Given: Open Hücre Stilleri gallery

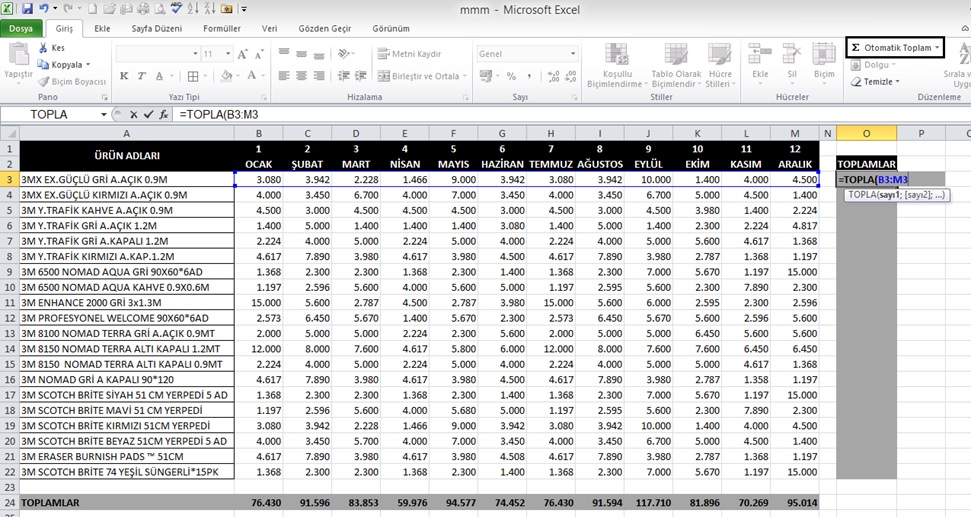Looking at the screenshot, I should (719, 66).
